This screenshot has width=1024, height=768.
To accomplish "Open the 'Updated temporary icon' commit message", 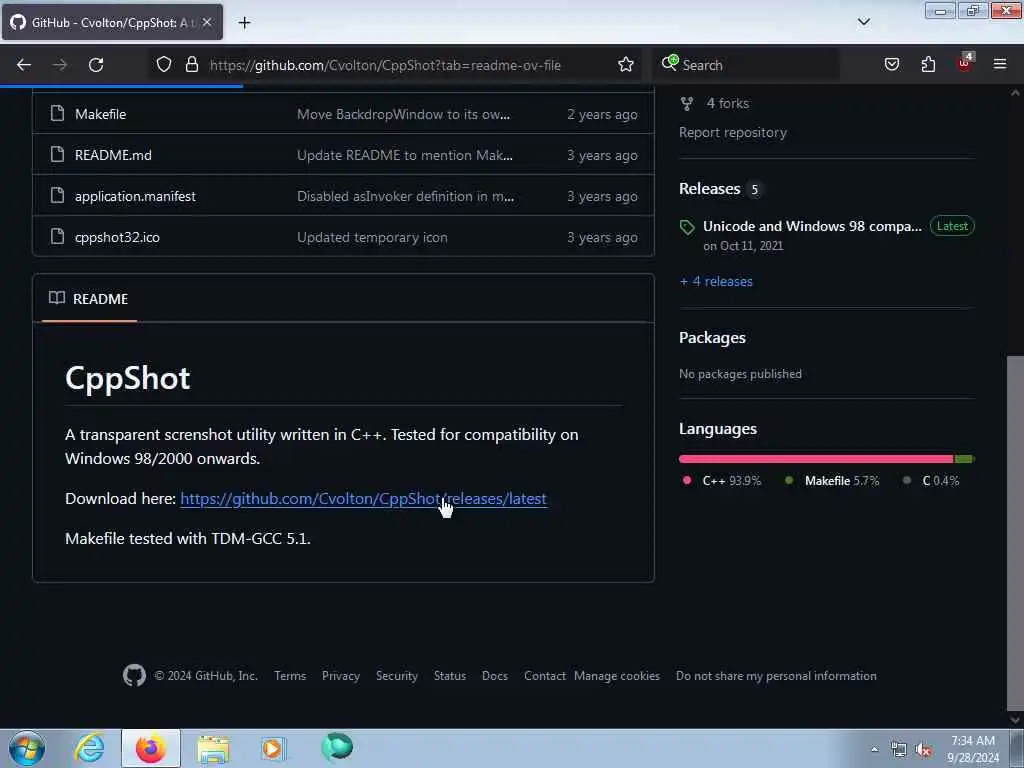I will [372, 238].
